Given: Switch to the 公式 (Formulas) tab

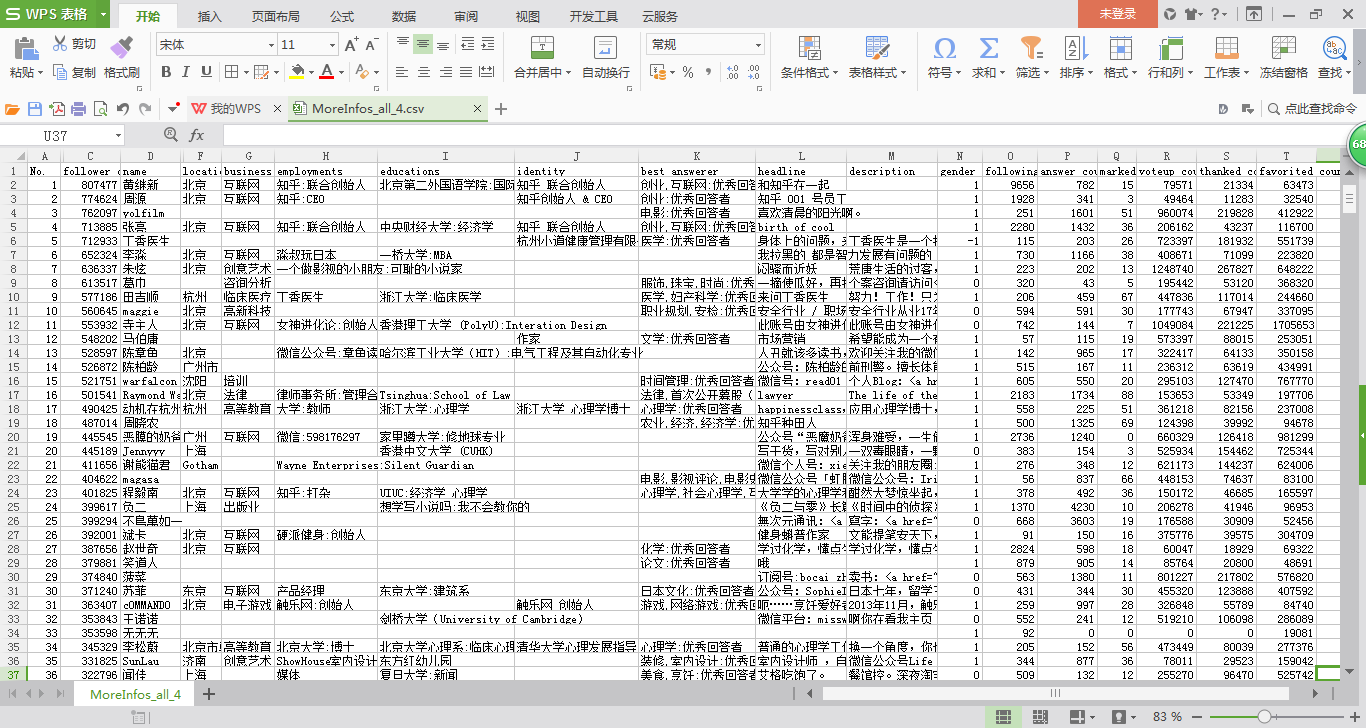Looking at the screenshot, I should (x=342, y=16).
